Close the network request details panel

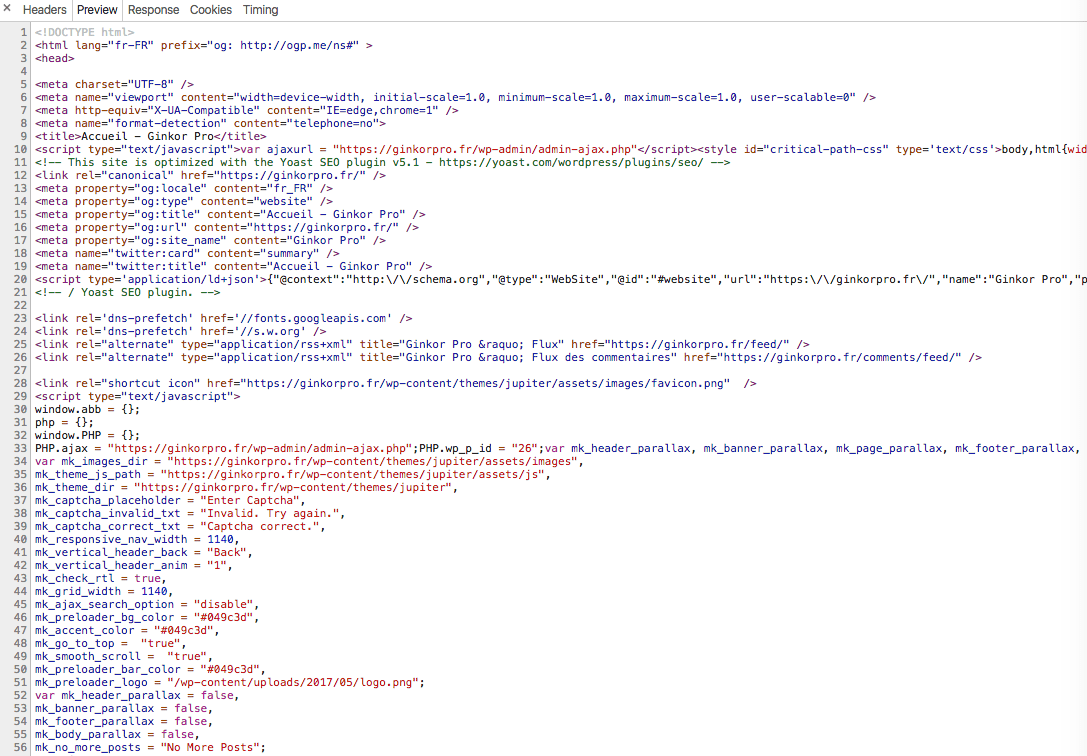(7, 9)
